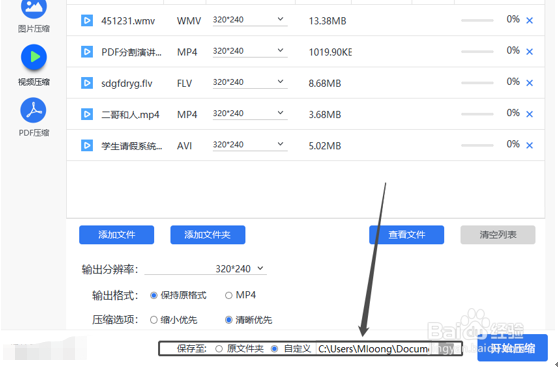
Task: Select file name sdgfdryg.flv
Action: [127, 84]
